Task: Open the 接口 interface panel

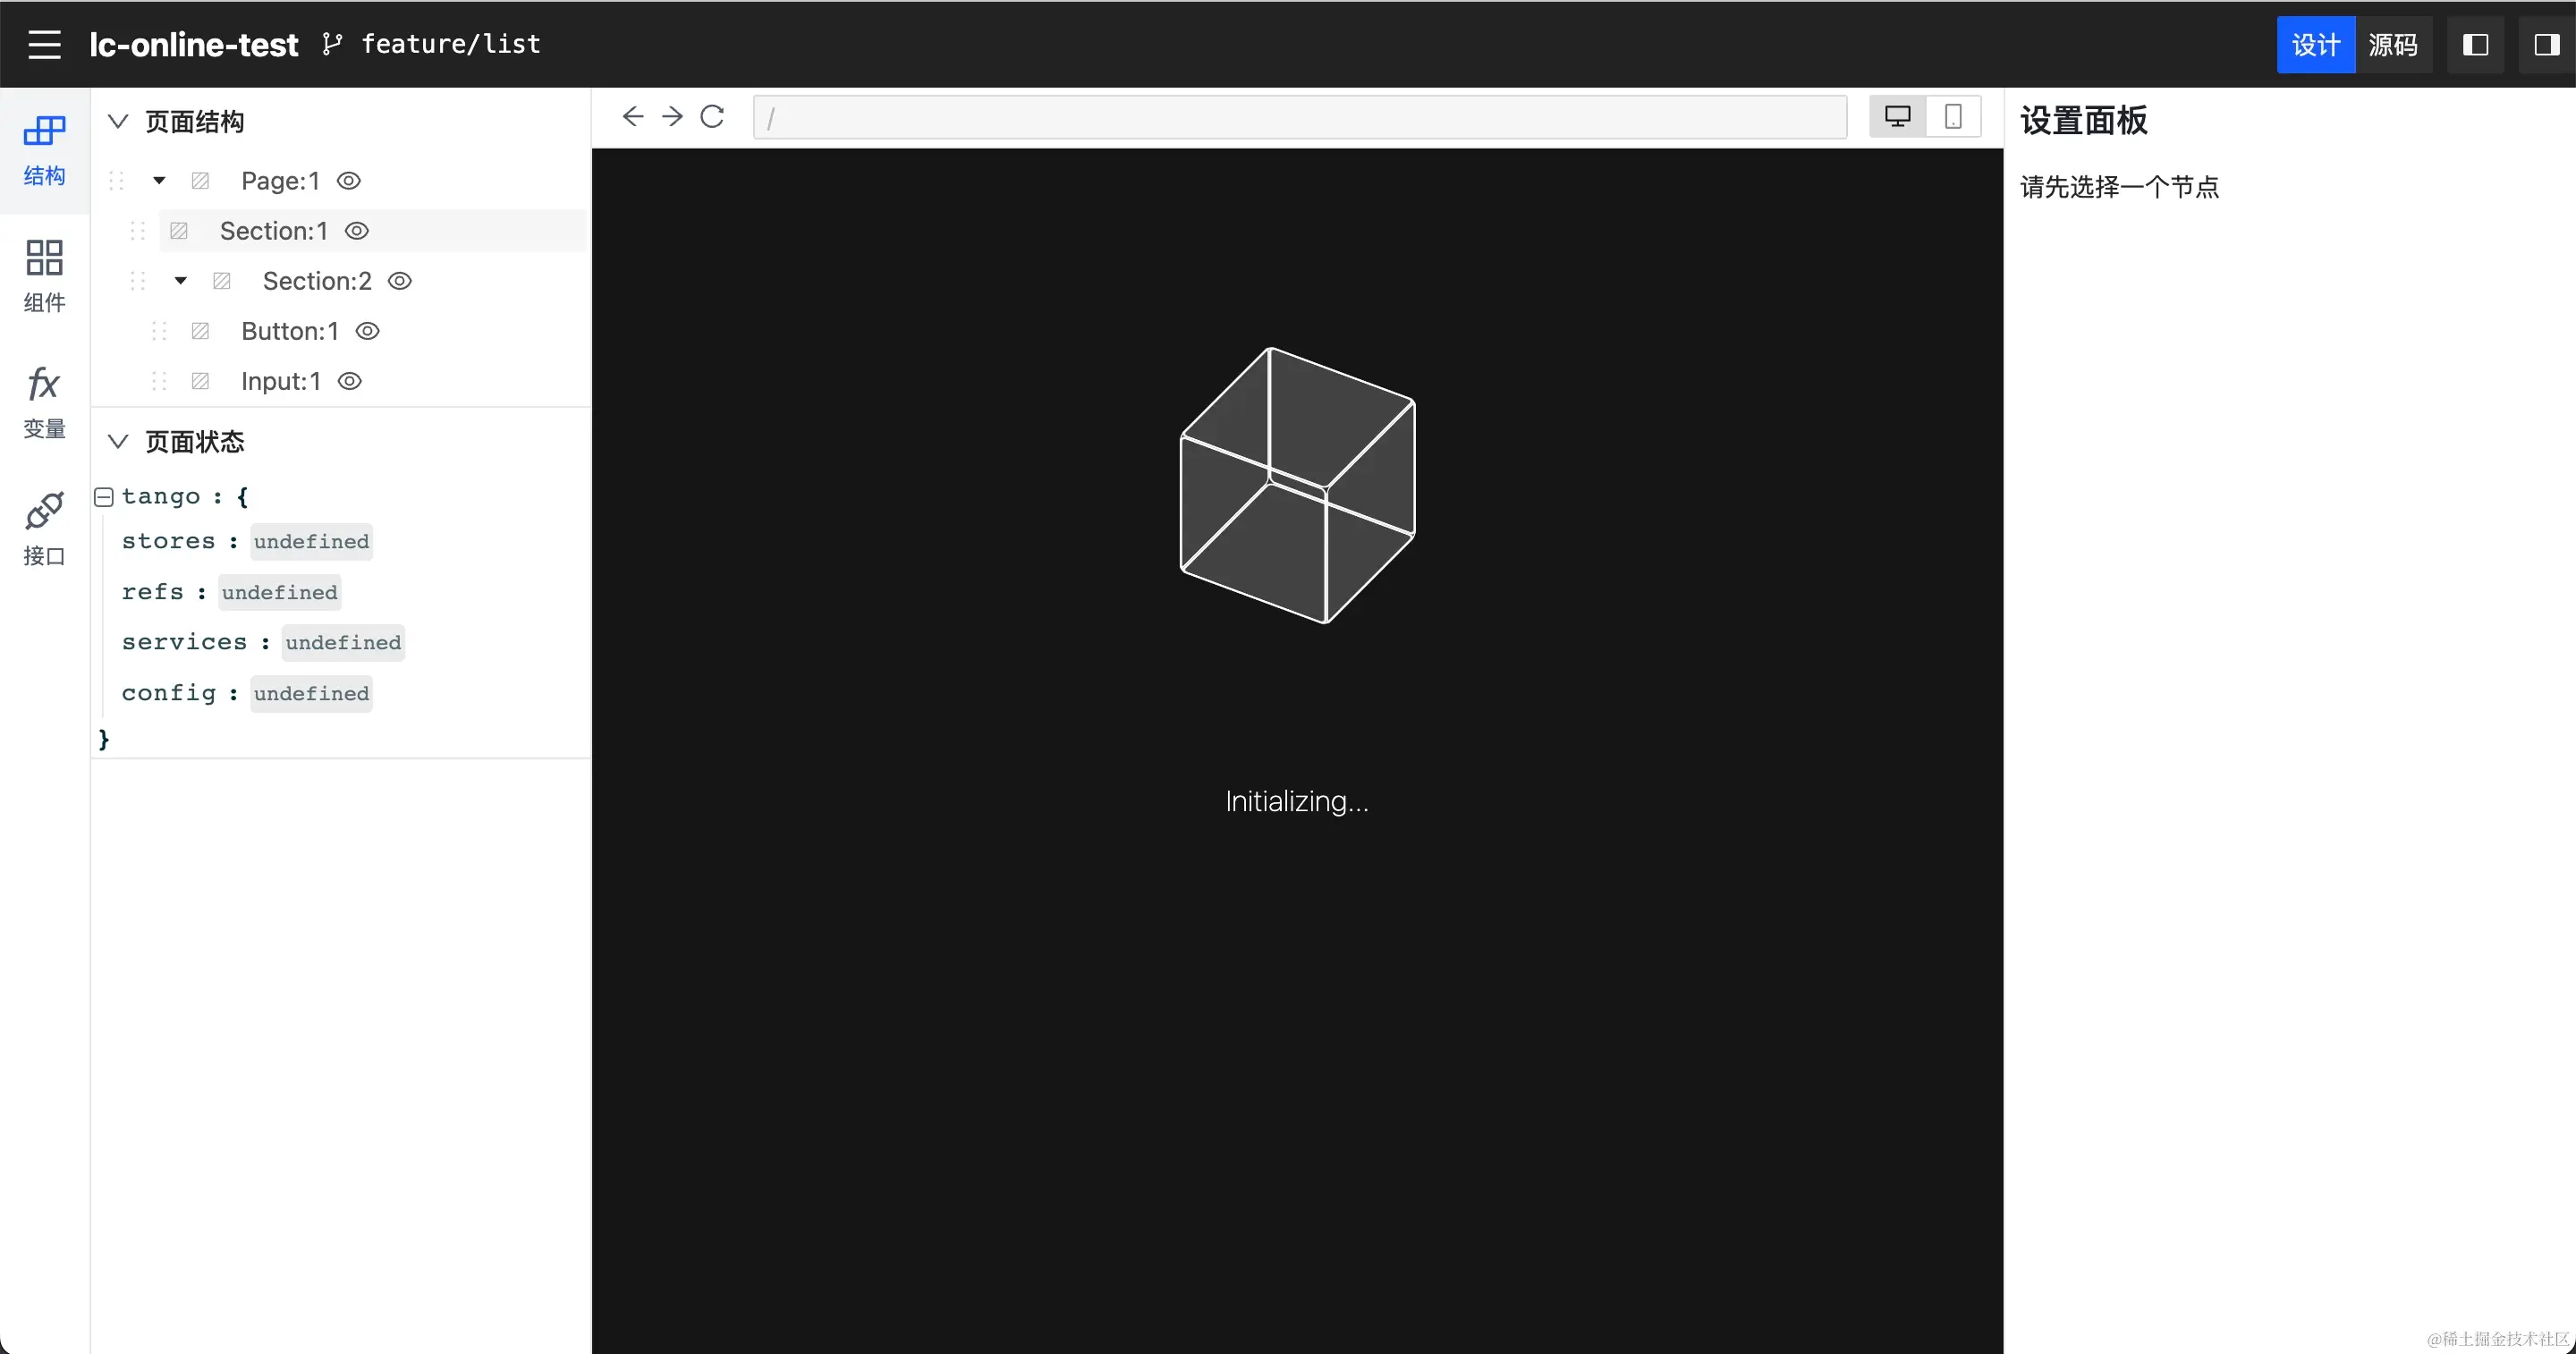Action: tap(44, 529)
